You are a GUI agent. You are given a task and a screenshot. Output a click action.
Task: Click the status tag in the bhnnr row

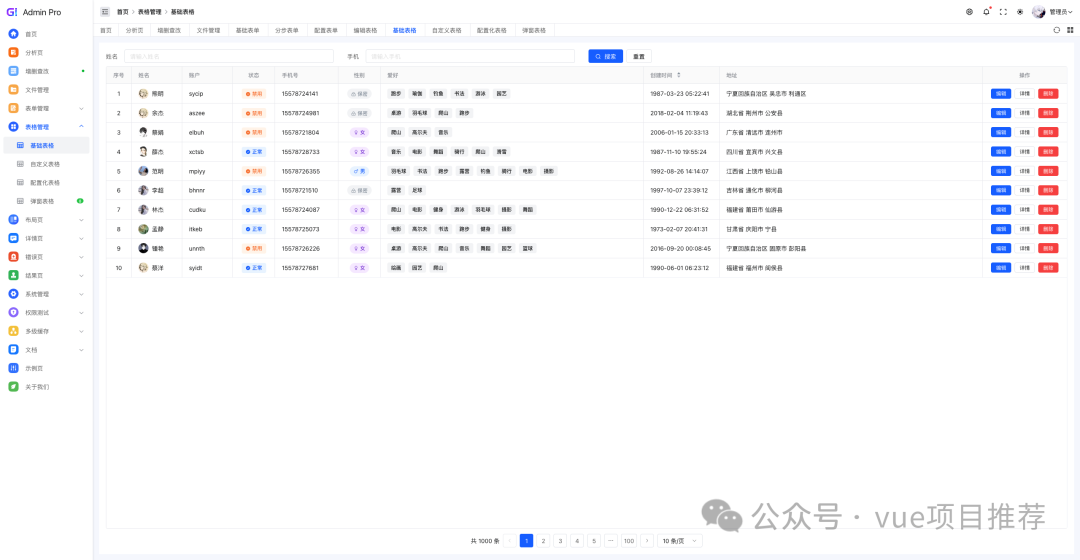[254, 190]
